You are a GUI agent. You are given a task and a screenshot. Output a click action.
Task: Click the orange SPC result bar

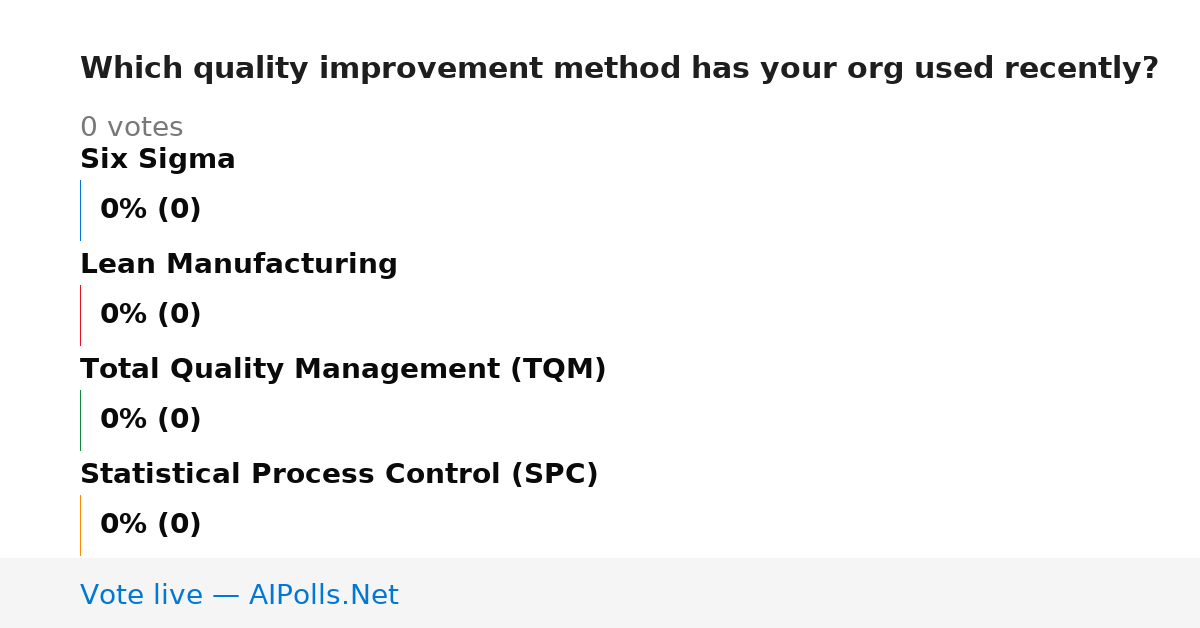(x=80, y=525)
